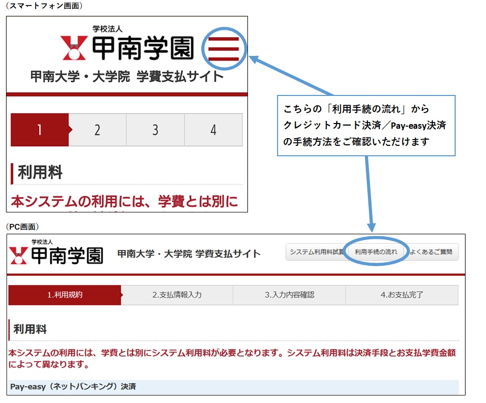Click the 甲南大学・大学院 学費支払サイト title in PC view
This screenshot has height=403, width=486.
pos(189,254)
